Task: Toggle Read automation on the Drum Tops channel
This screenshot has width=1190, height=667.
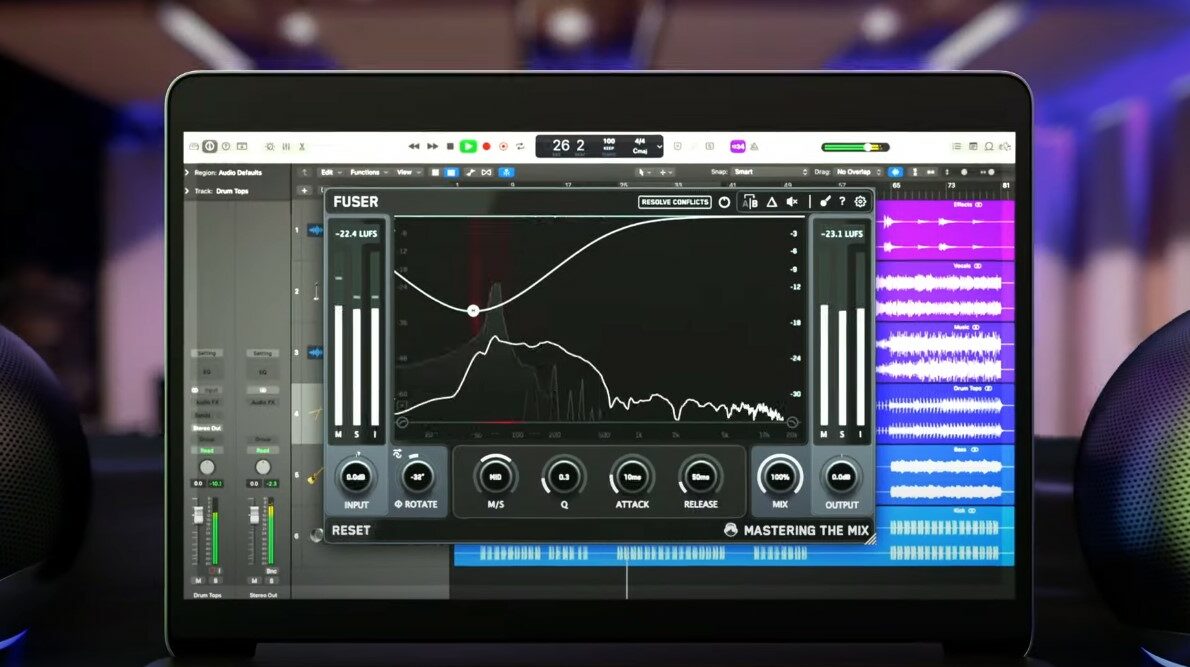Action: pos(208,450)
